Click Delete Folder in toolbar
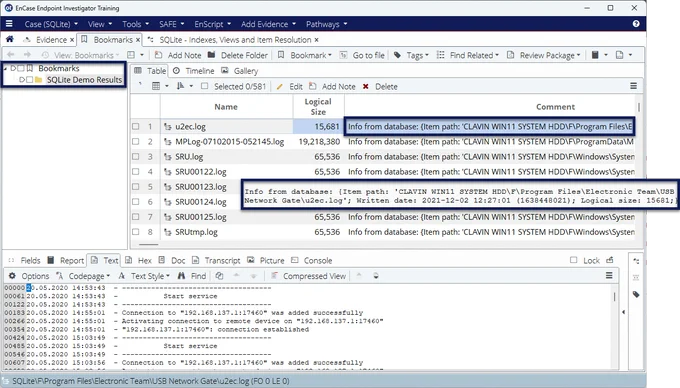The width and height of the screenshot is (680, 388). 238,55
